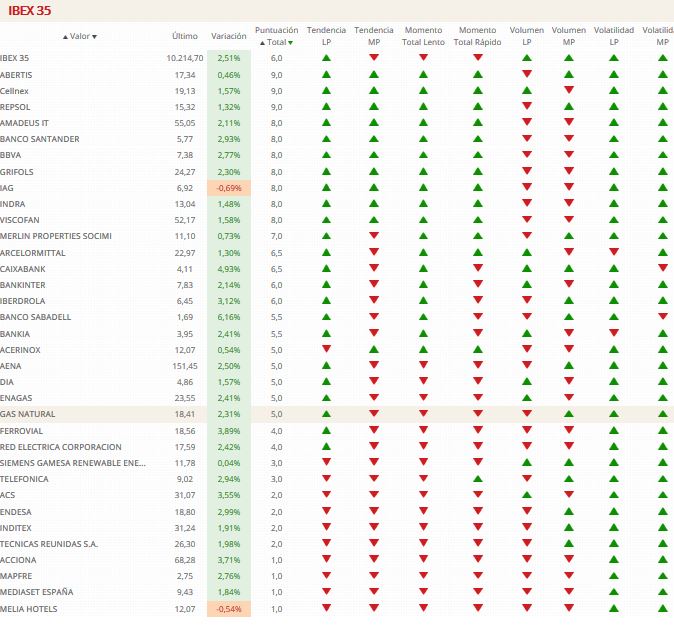Viewport: 674px width, 629px height.
Task: Click the Tendencia LP column header
Action: click(326, 36)
